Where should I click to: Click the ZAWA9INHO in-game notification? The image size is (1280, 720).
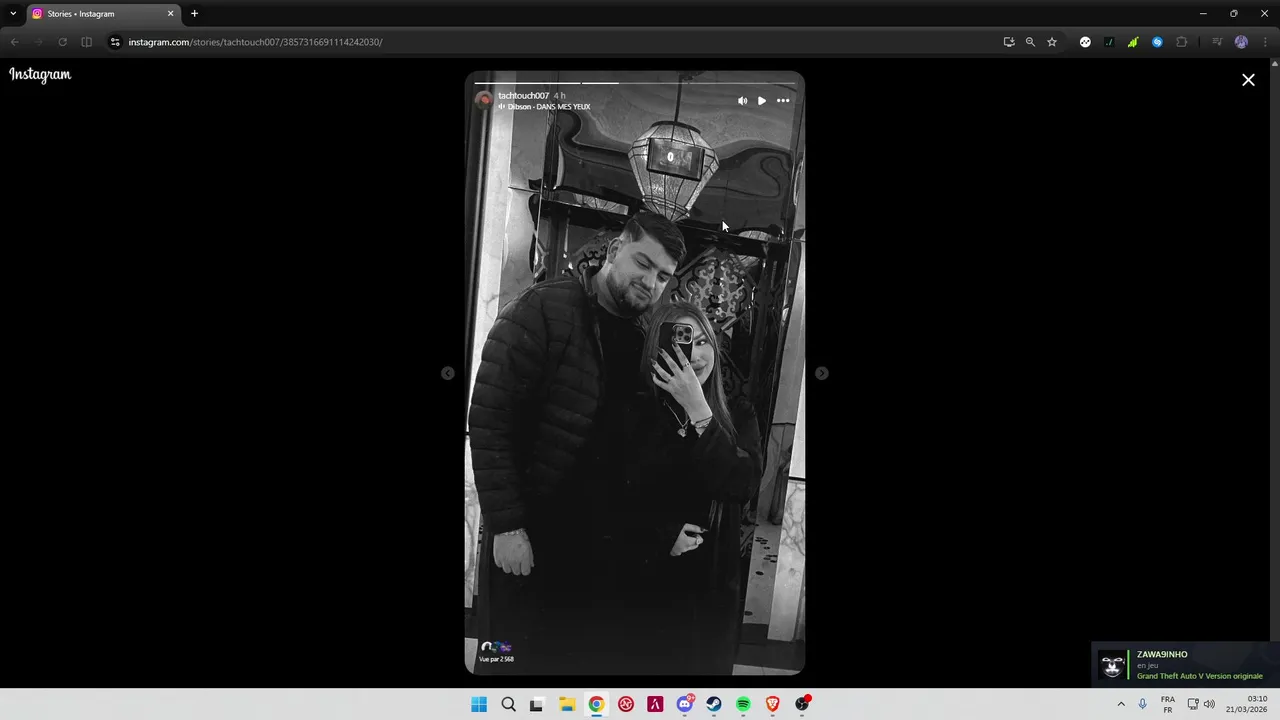pyautogui.click(x=1184, y=665)
